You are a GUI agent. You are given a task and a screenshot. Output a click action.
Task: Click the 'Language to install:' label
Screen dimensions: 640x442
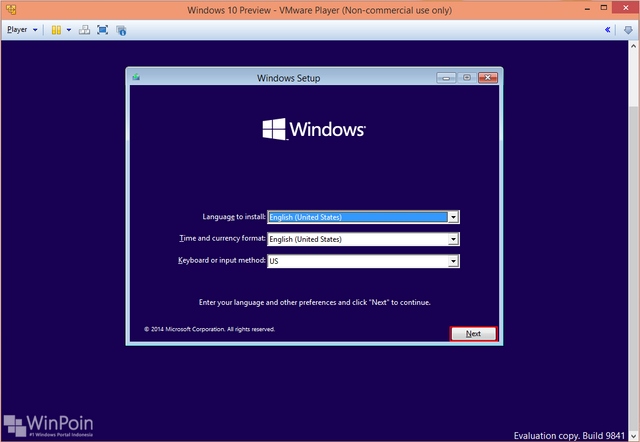point(234,217)
